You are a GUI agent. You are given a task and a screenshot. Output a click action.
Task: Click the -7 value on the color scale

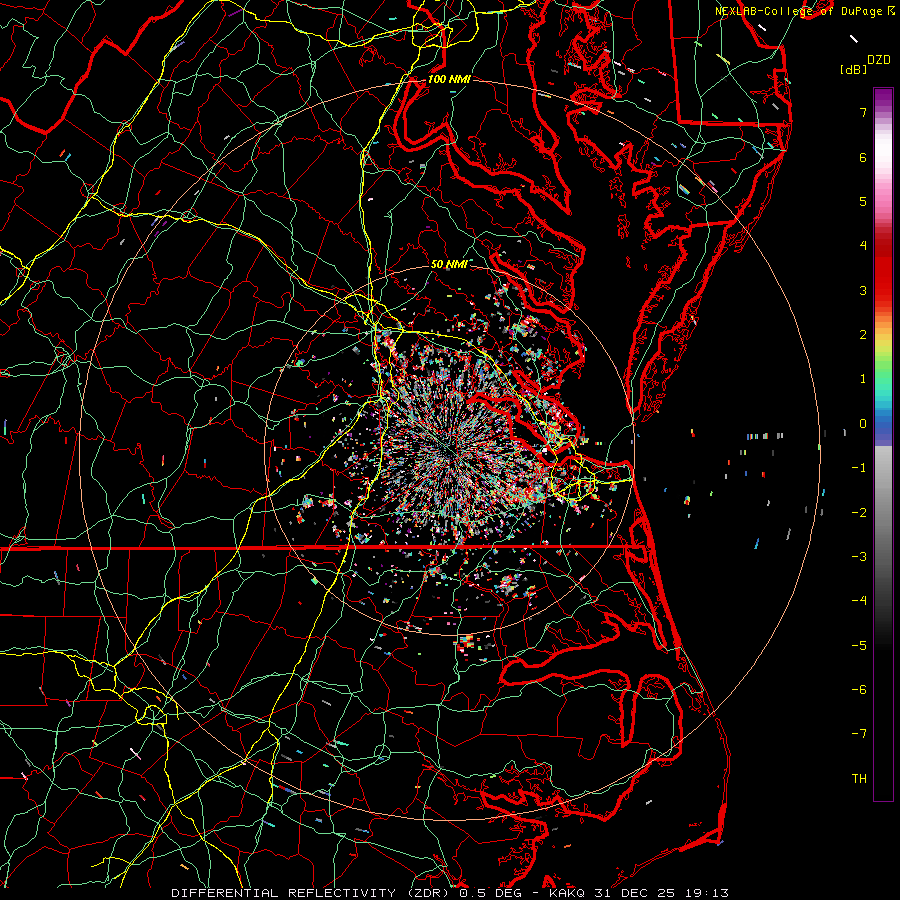click(x=859, y=734)
